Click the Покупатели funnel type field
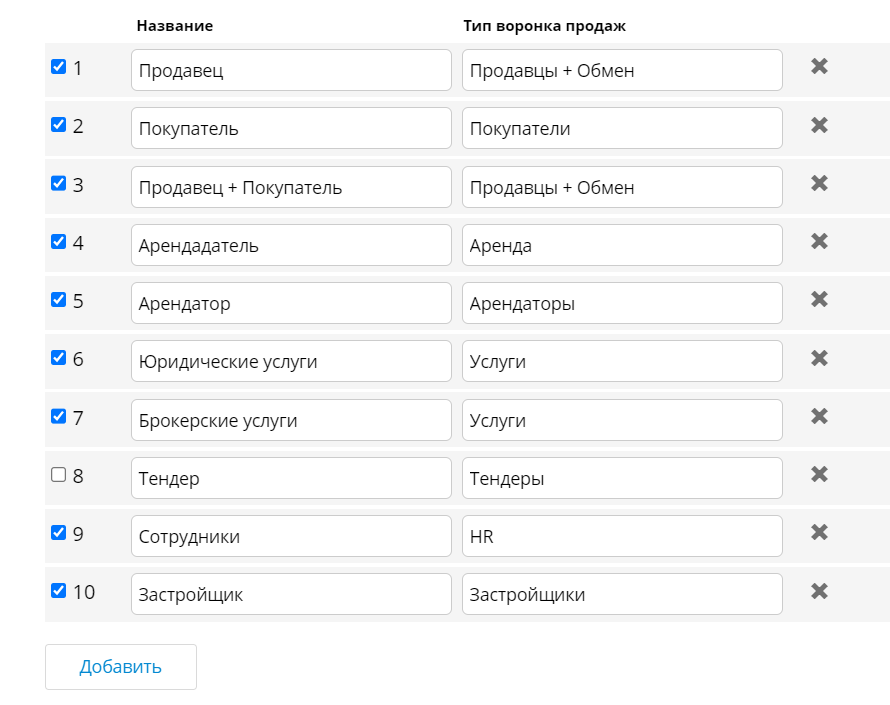890x705 pixels. tap(622, 128)
